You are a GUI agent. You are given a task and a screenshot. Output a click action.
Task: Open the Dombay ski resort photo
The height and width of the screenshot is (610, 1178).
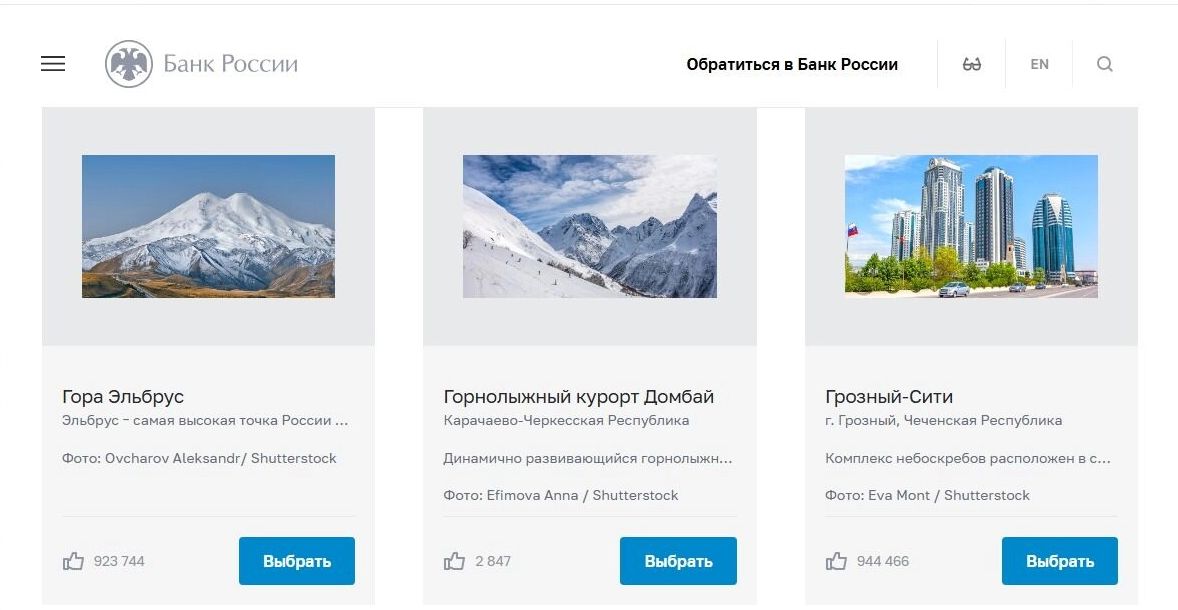point(590,226)
